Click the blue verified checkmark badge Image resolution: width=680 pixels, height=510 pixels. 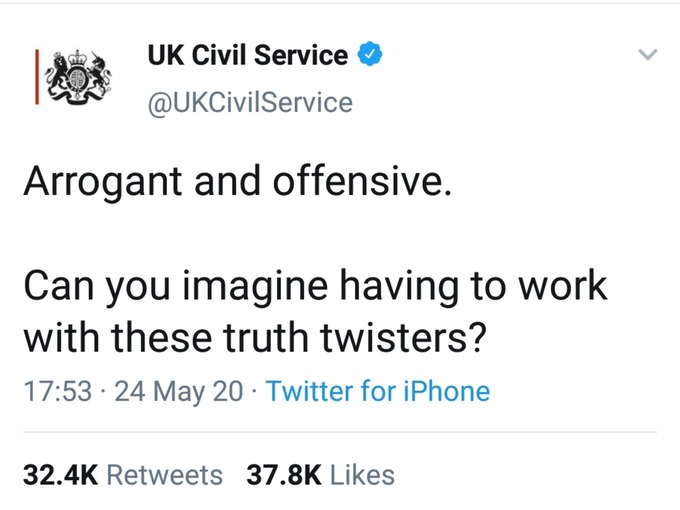click(369, 54)
